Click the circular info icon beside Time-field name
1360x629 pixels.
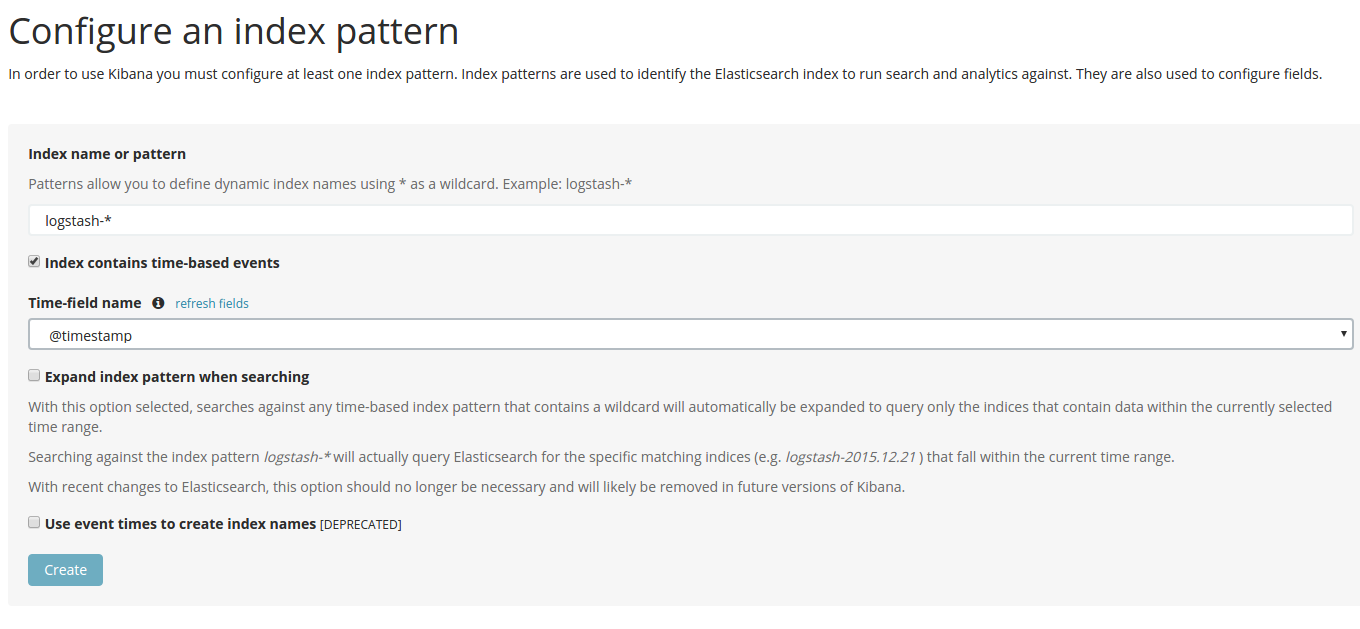point(158,303)
